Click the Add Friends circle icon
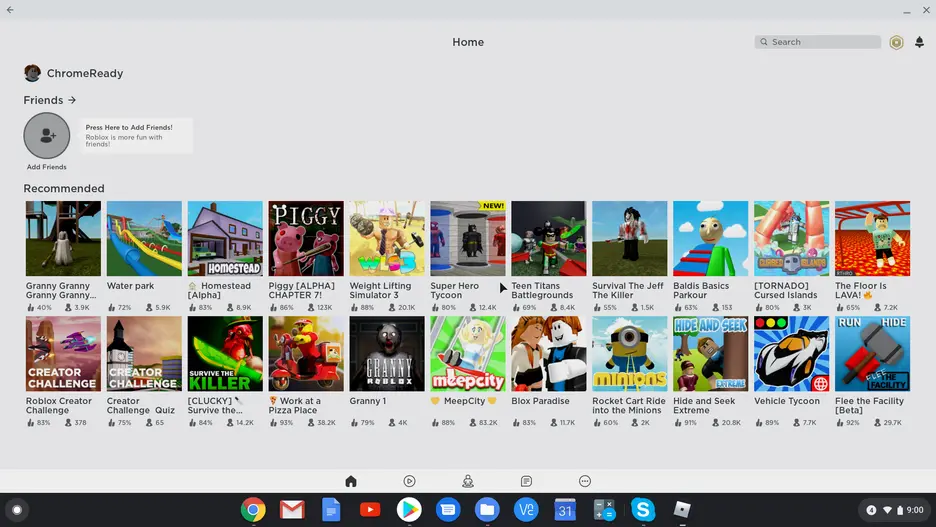 (x=47, y=135)
